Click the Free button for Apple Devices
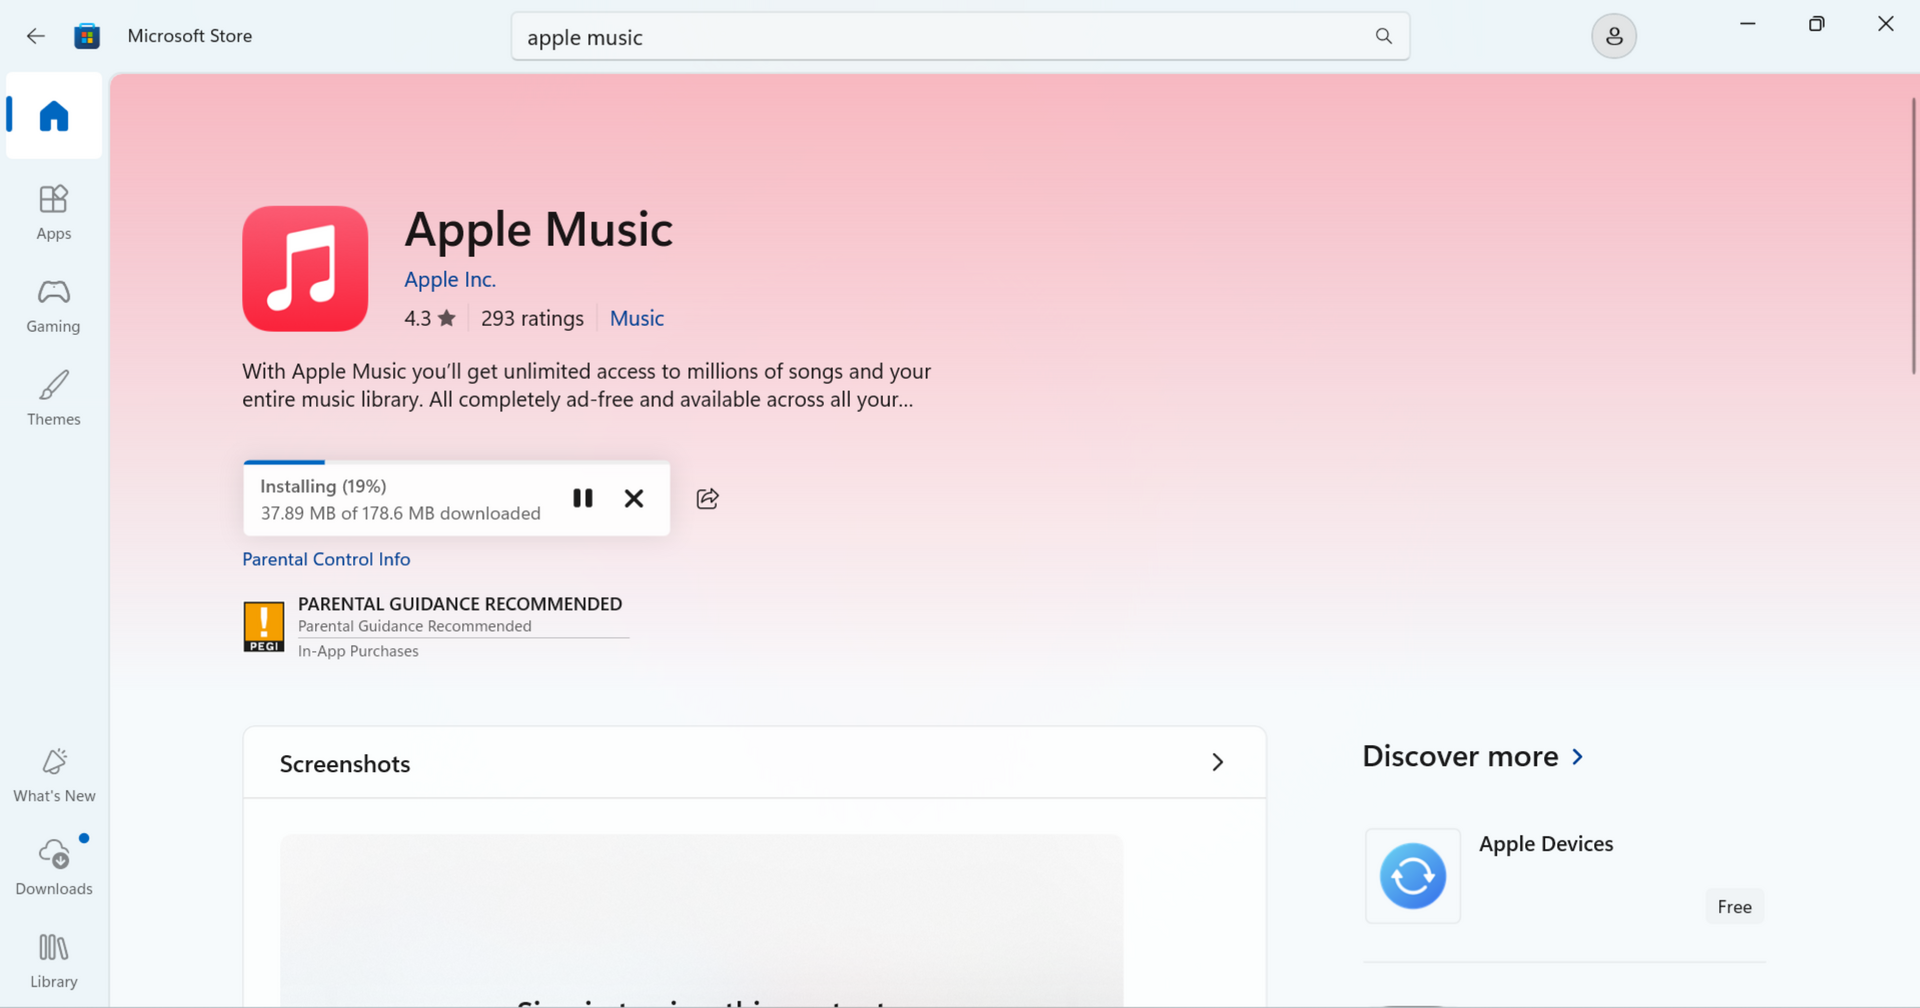The image size is (1920, 1008). (1734, 907)
